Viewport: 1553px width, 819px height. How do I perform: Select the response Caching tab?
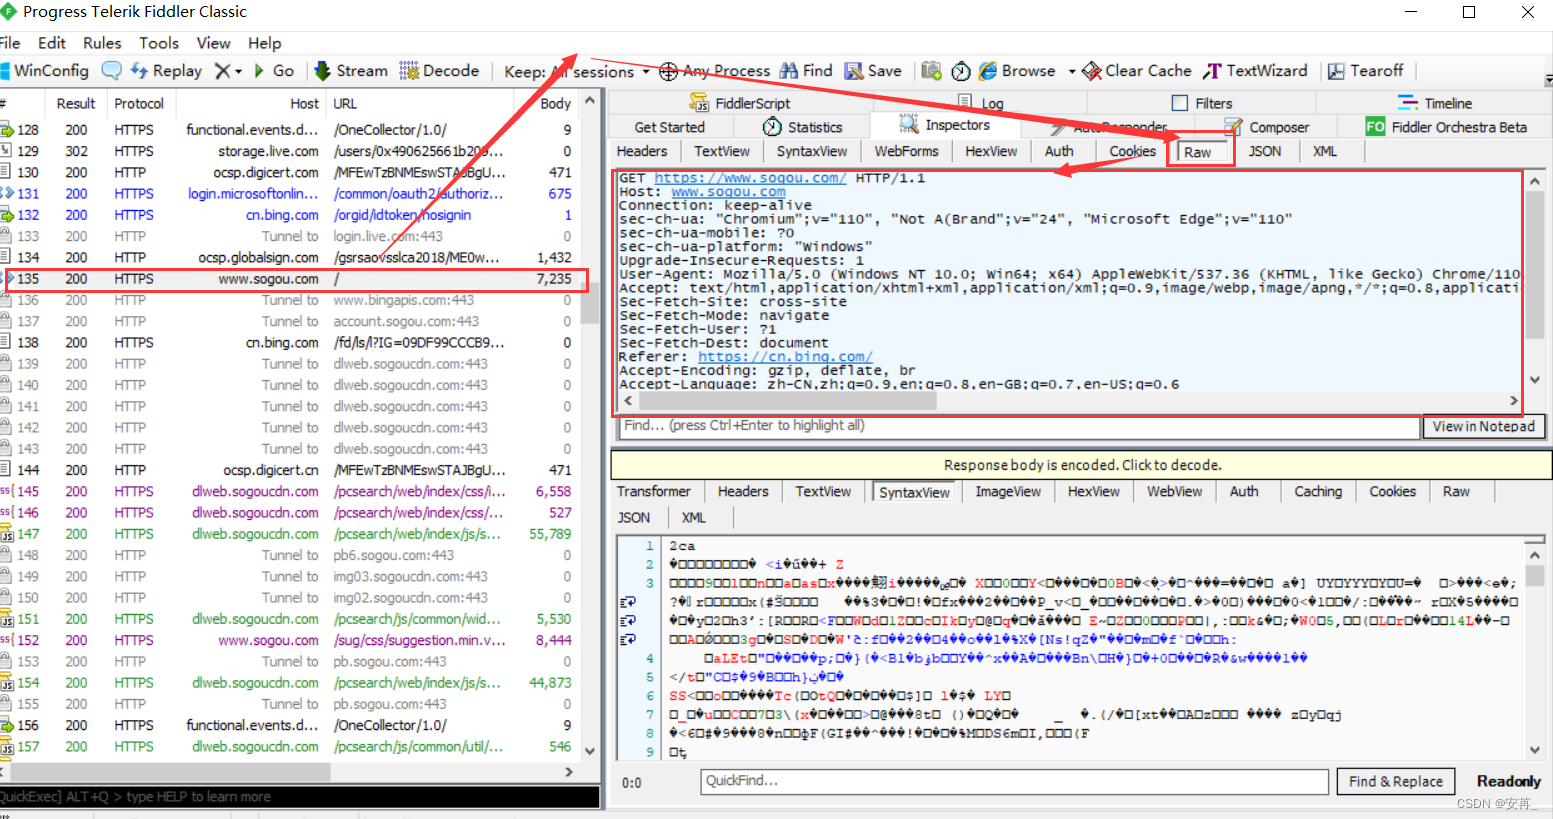tap(1318, 491)
